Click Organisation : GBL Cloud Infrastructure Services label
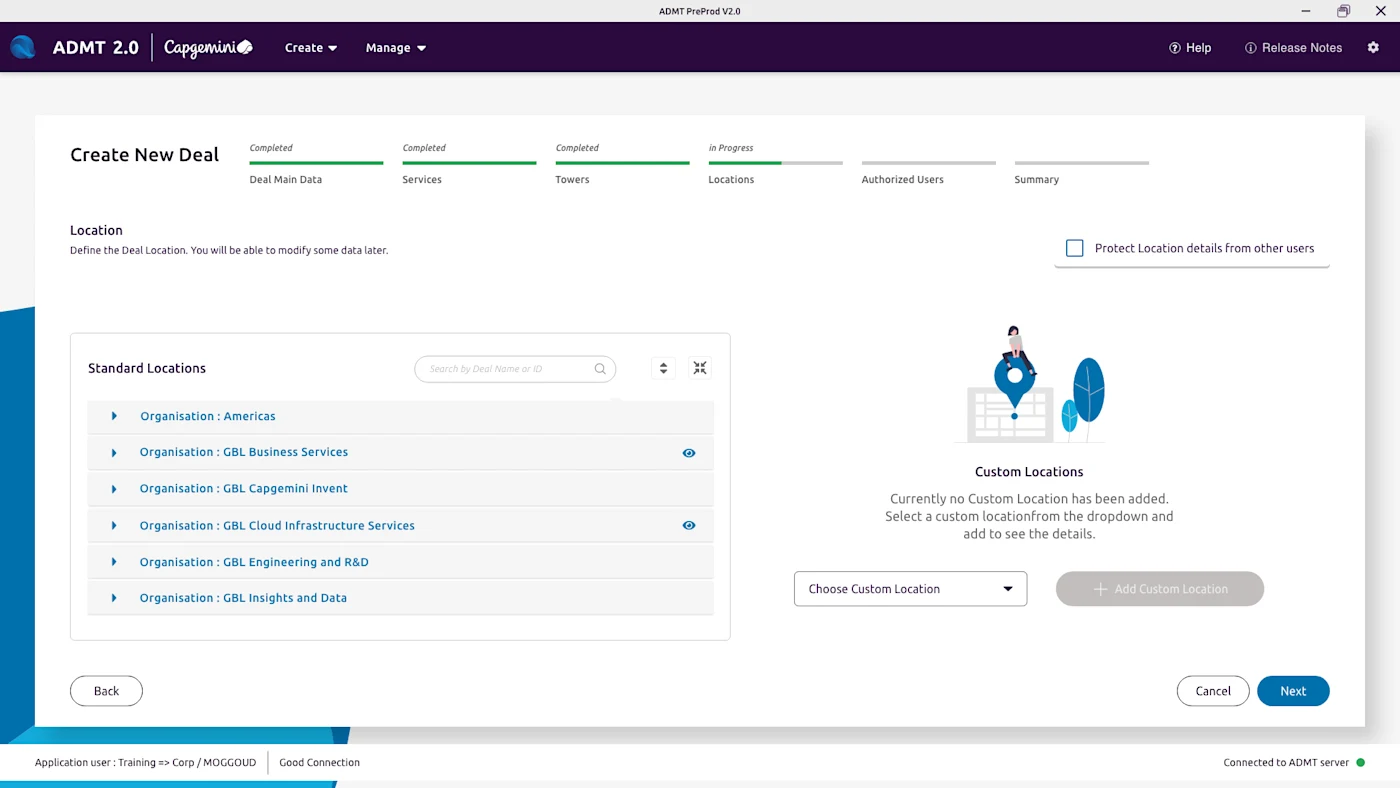This screenshot has width=1400, height=788. tap(277, 525)
